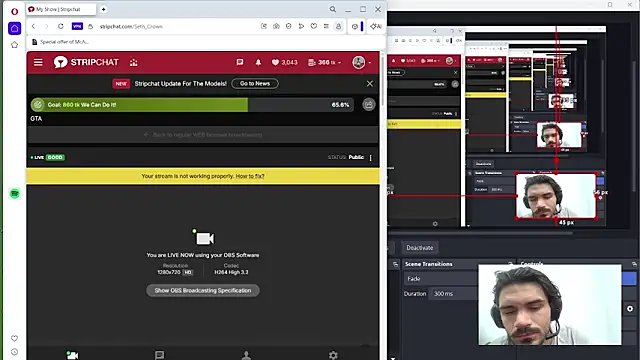Click the tab search magnifier icon
The height and width of the screenshot is (360, 640).
tap(333, 9)
